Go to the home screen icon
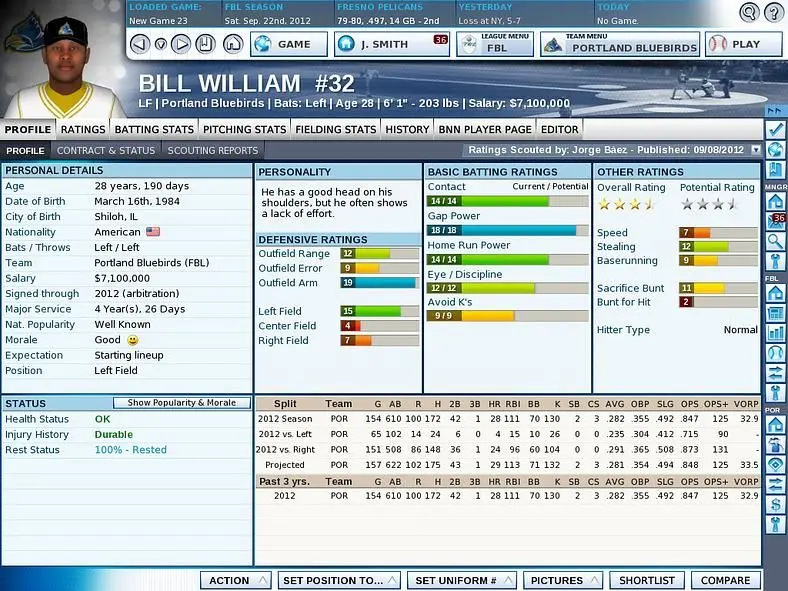This screenshot has height=591, width=788. click(233, 44)
